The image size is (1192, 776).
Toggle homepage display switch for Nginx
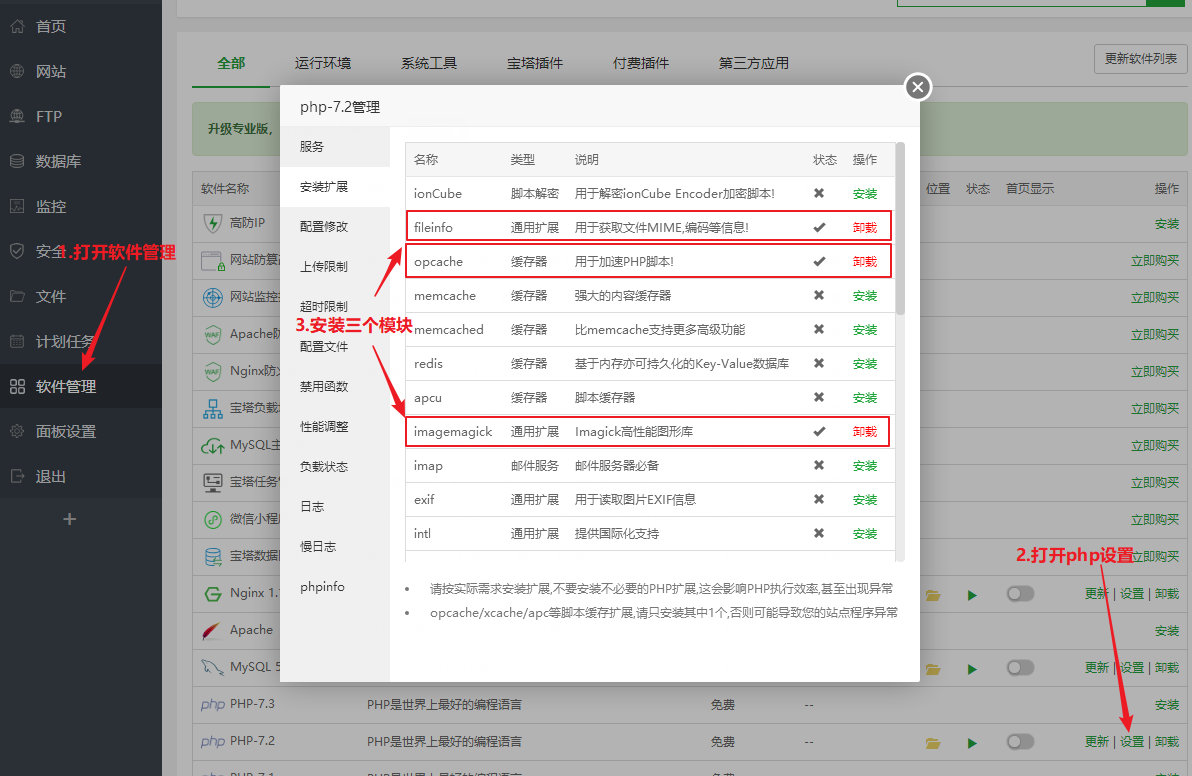[x=1020, y=594]
